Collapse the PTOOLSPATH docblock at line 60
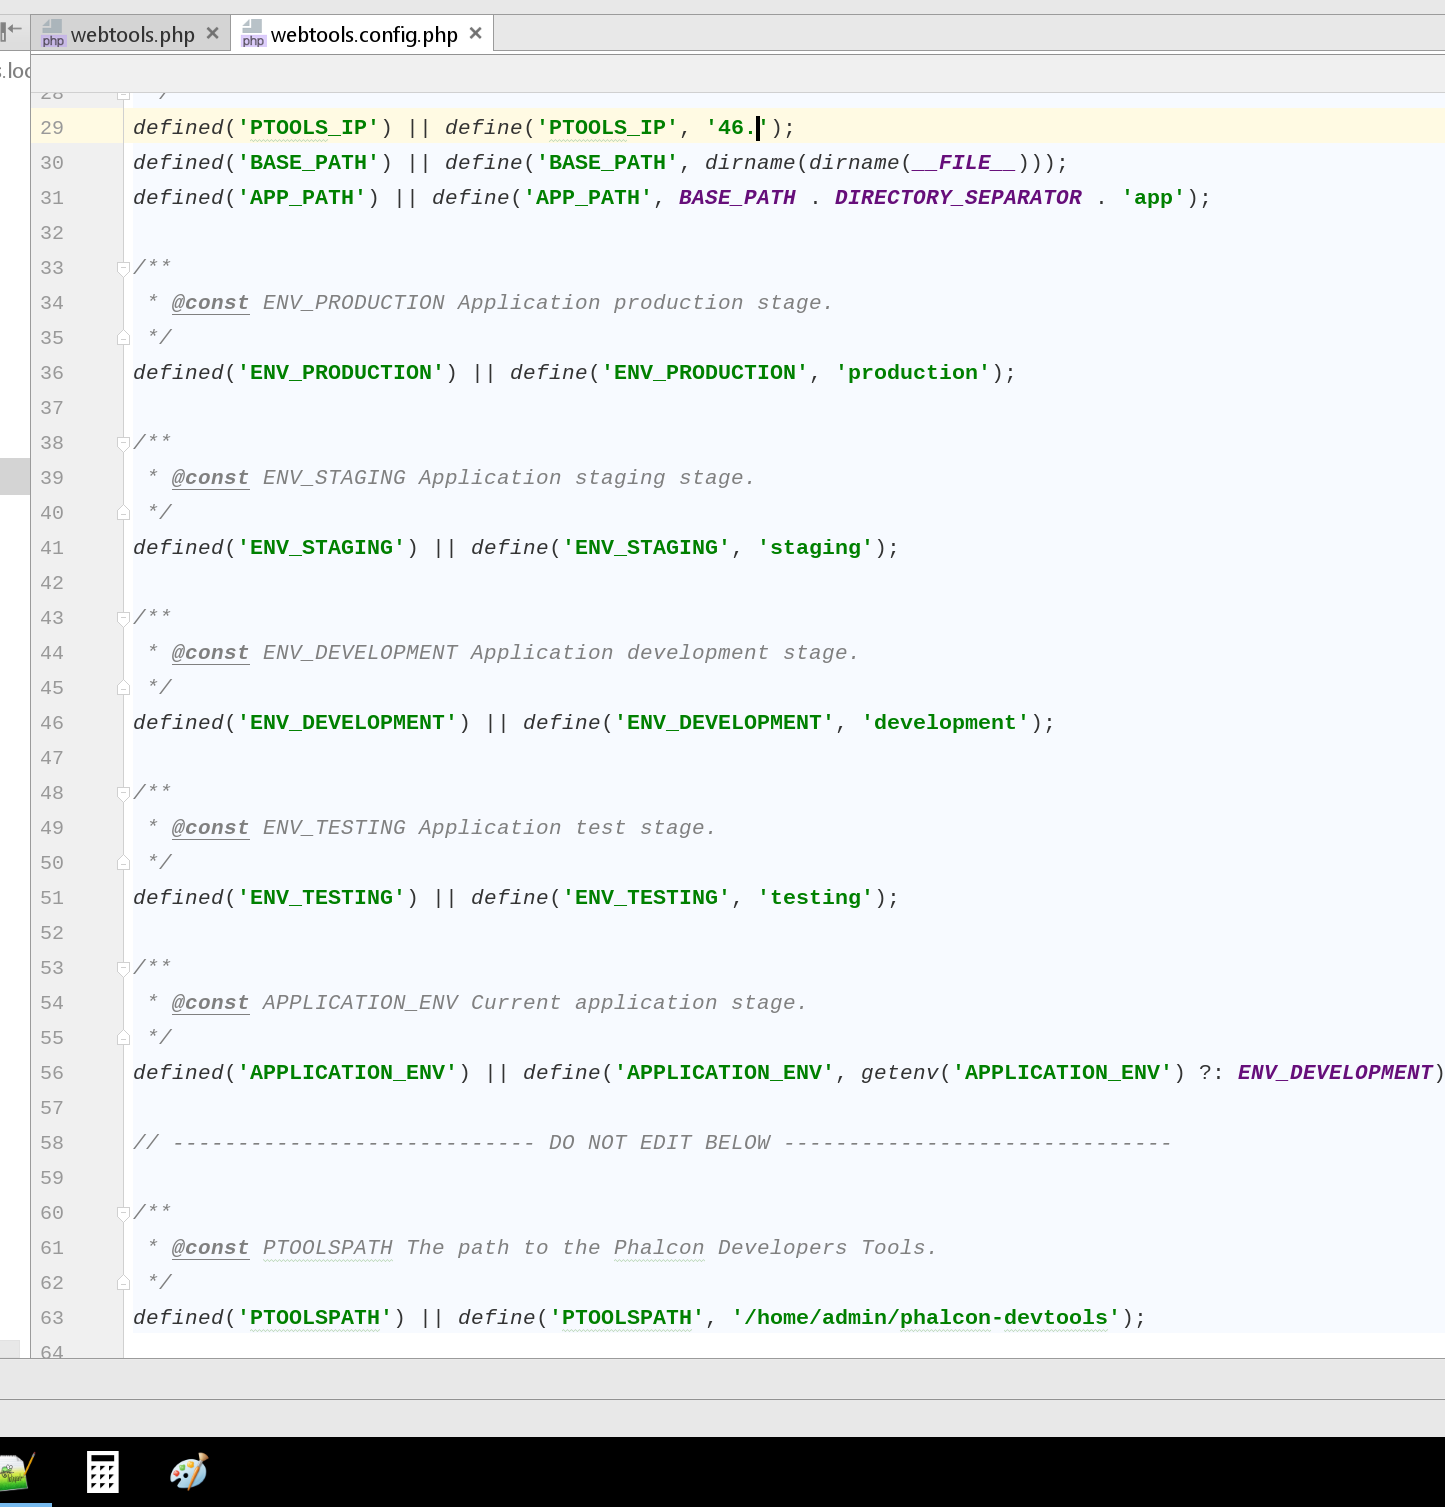The width and height of the screenshot is (1445, 1507). click(123, 1212)
